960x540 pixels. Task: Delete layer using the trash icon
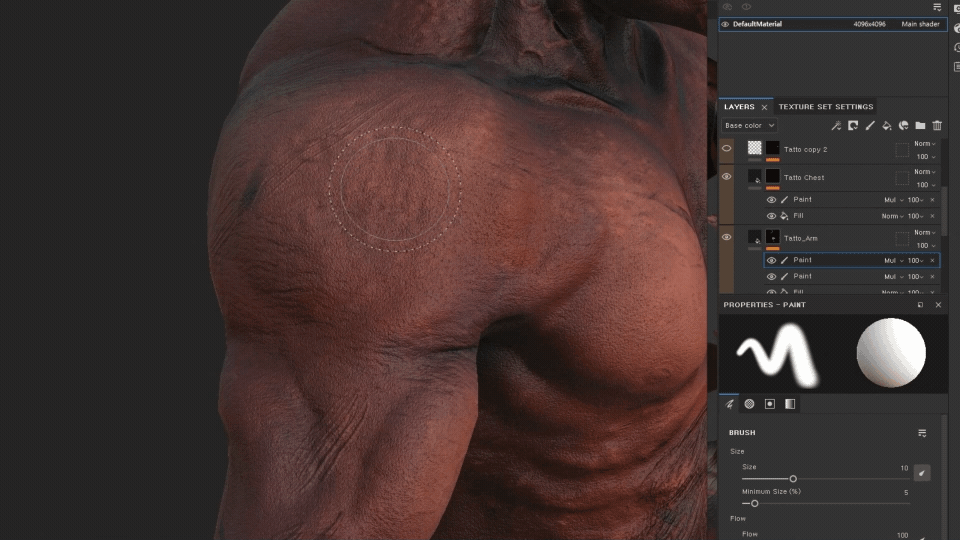click(937, 126)
